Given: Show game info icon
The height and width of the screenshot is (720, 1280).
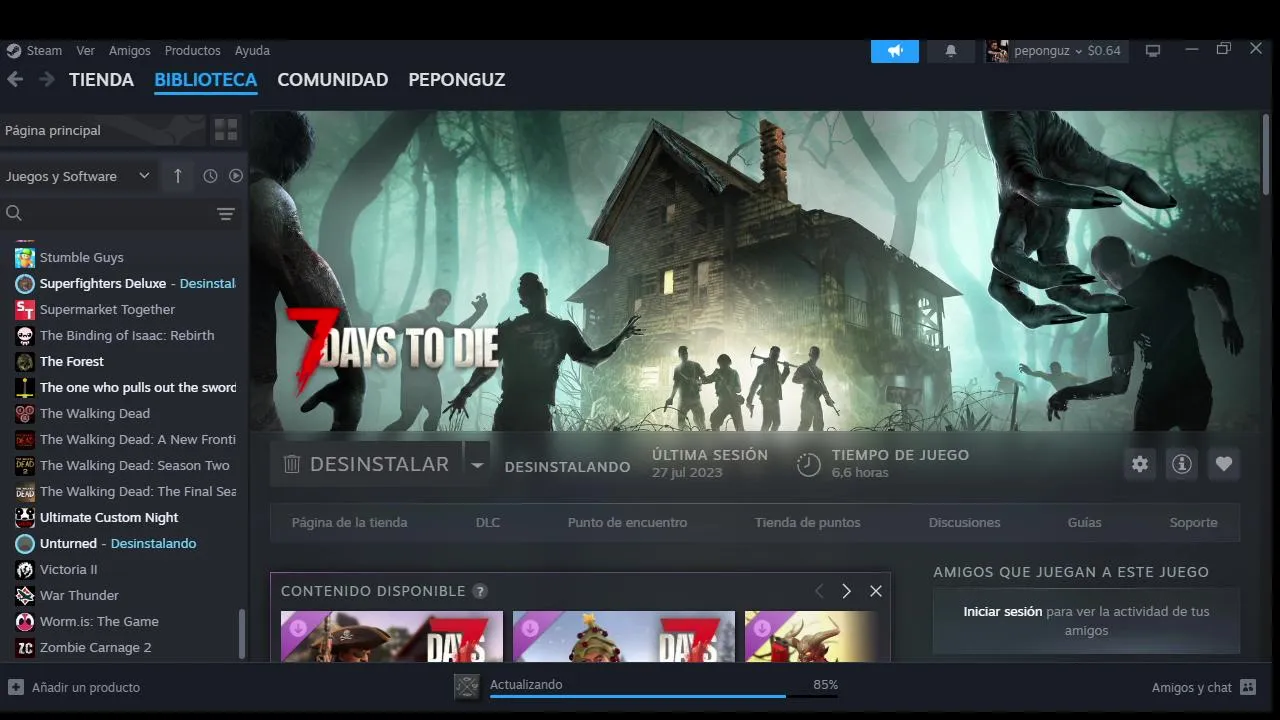Looking at the screenshot, I should coord(1182,464).
